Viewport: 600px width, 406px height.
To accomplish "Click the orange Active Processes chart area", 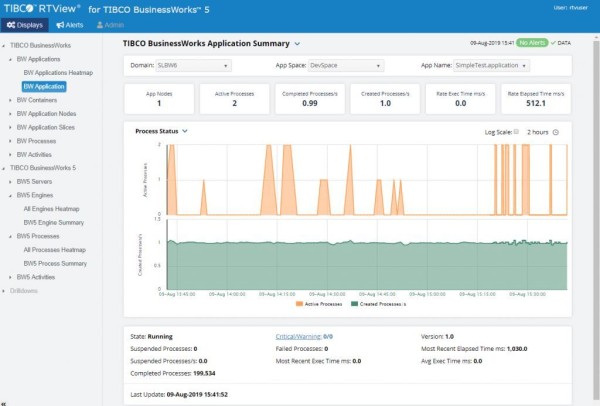I will pos(367,179).
